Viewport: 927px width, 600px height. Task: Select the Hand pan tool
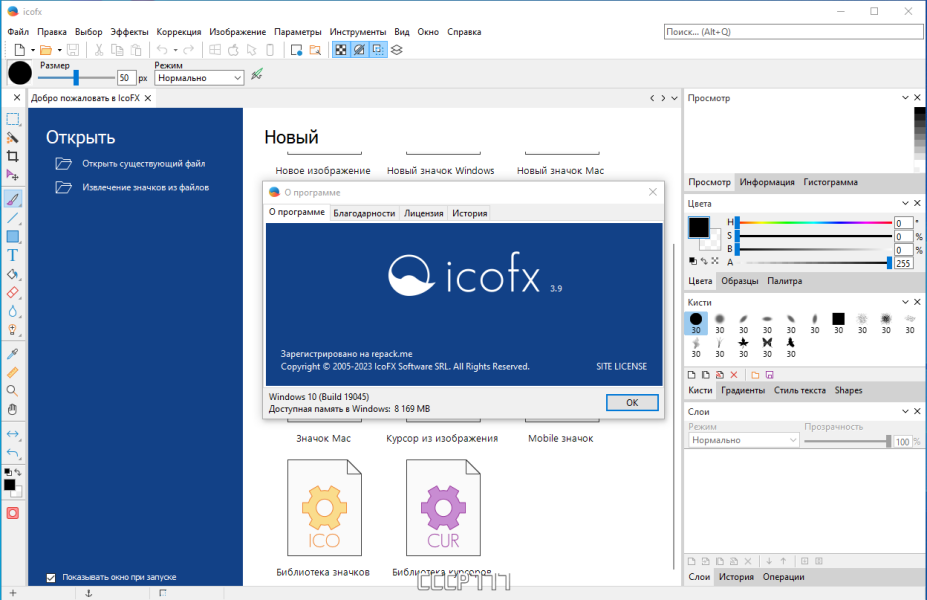12,409
